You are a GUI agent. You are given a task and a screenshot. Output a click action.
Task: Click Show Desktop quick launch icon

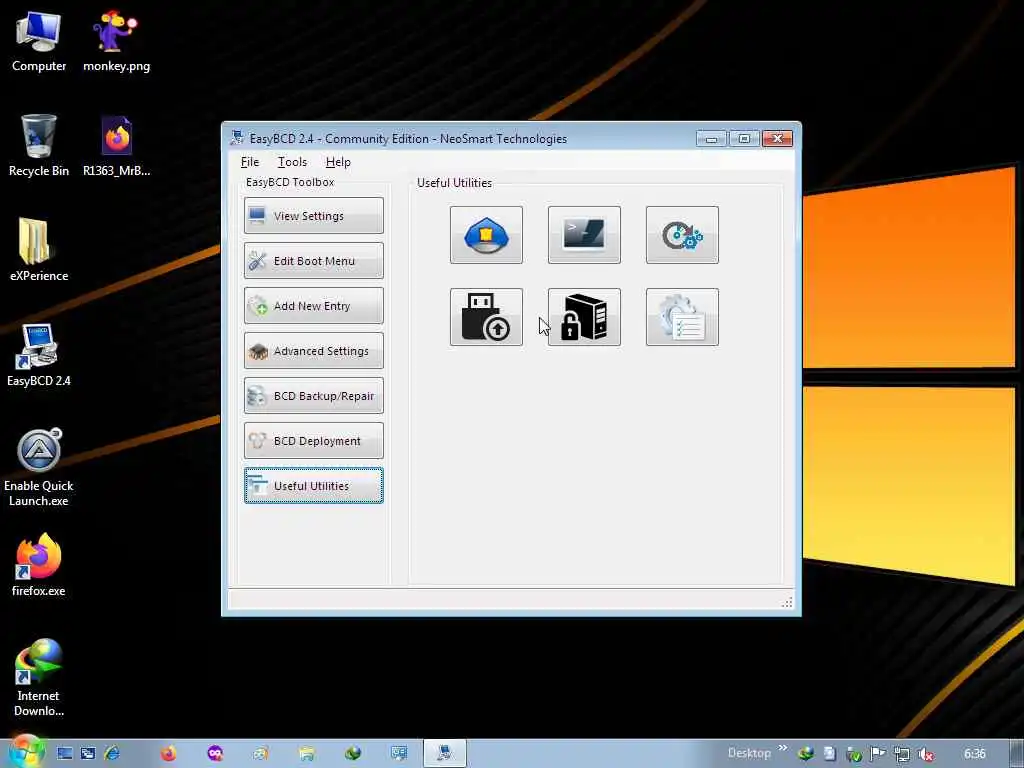point(64,754)
